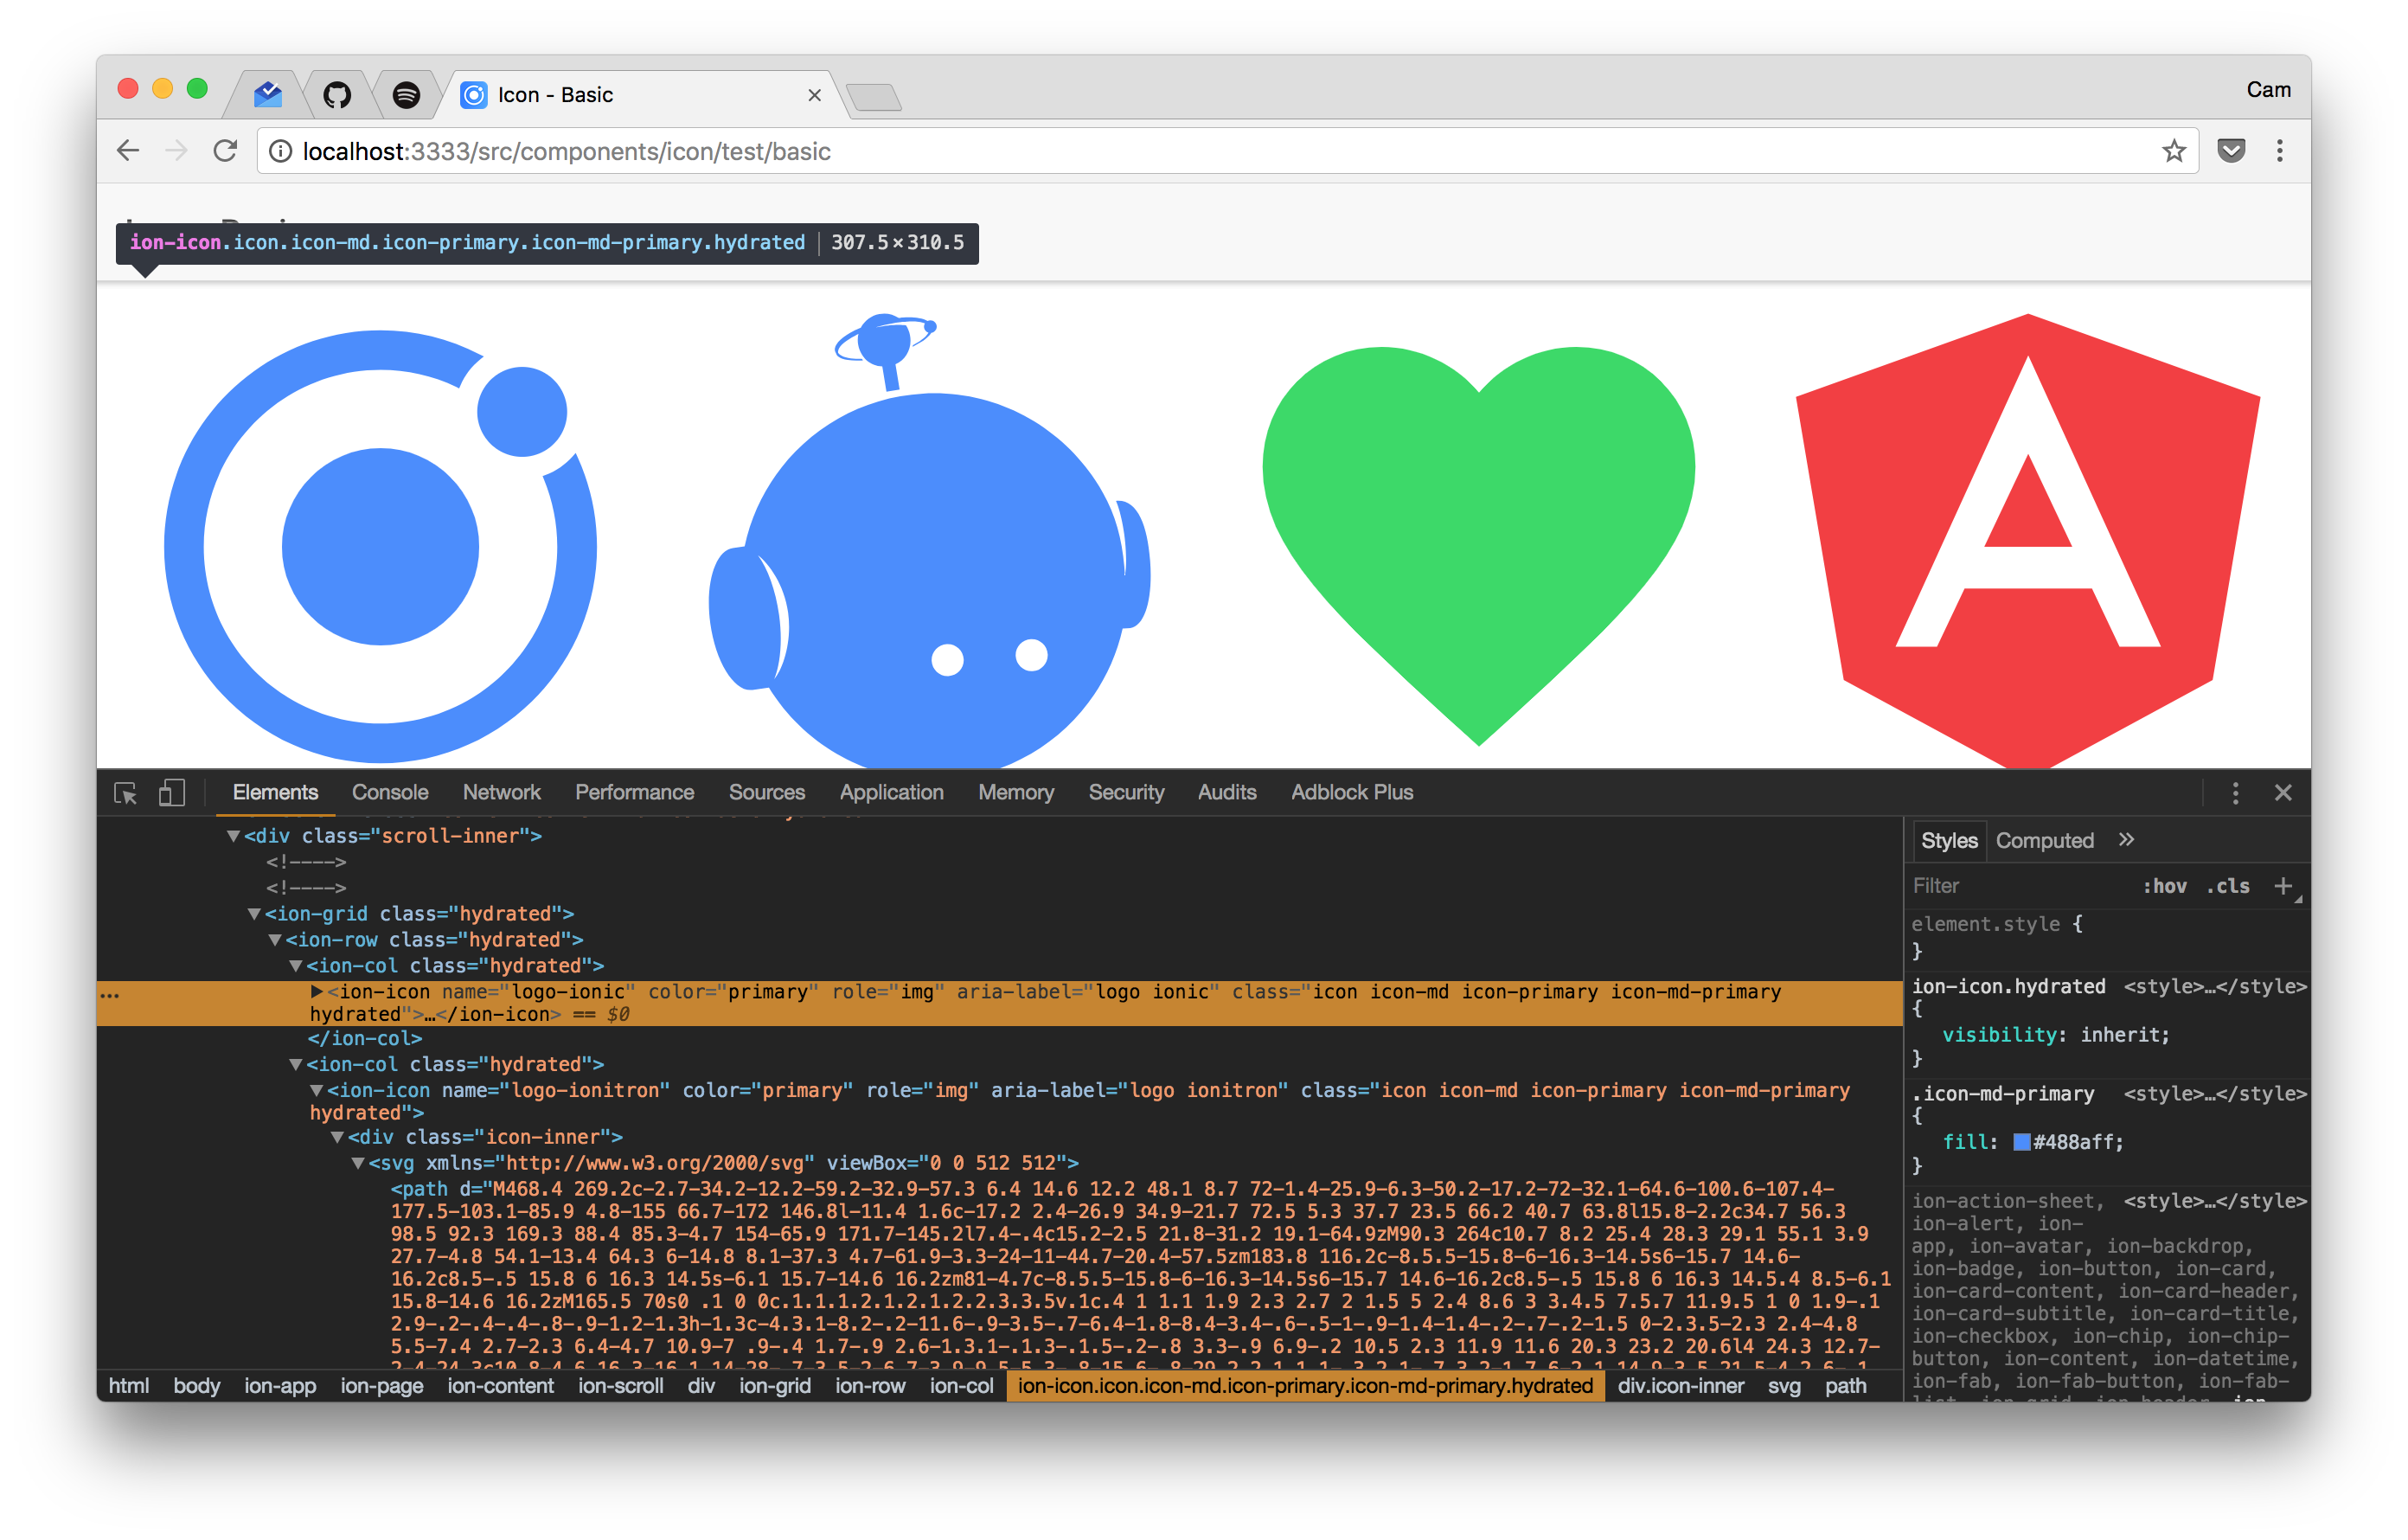2408x1540 pixels.
Task: Open GitHub from the bookmarks bar
Action: (339, 94)
